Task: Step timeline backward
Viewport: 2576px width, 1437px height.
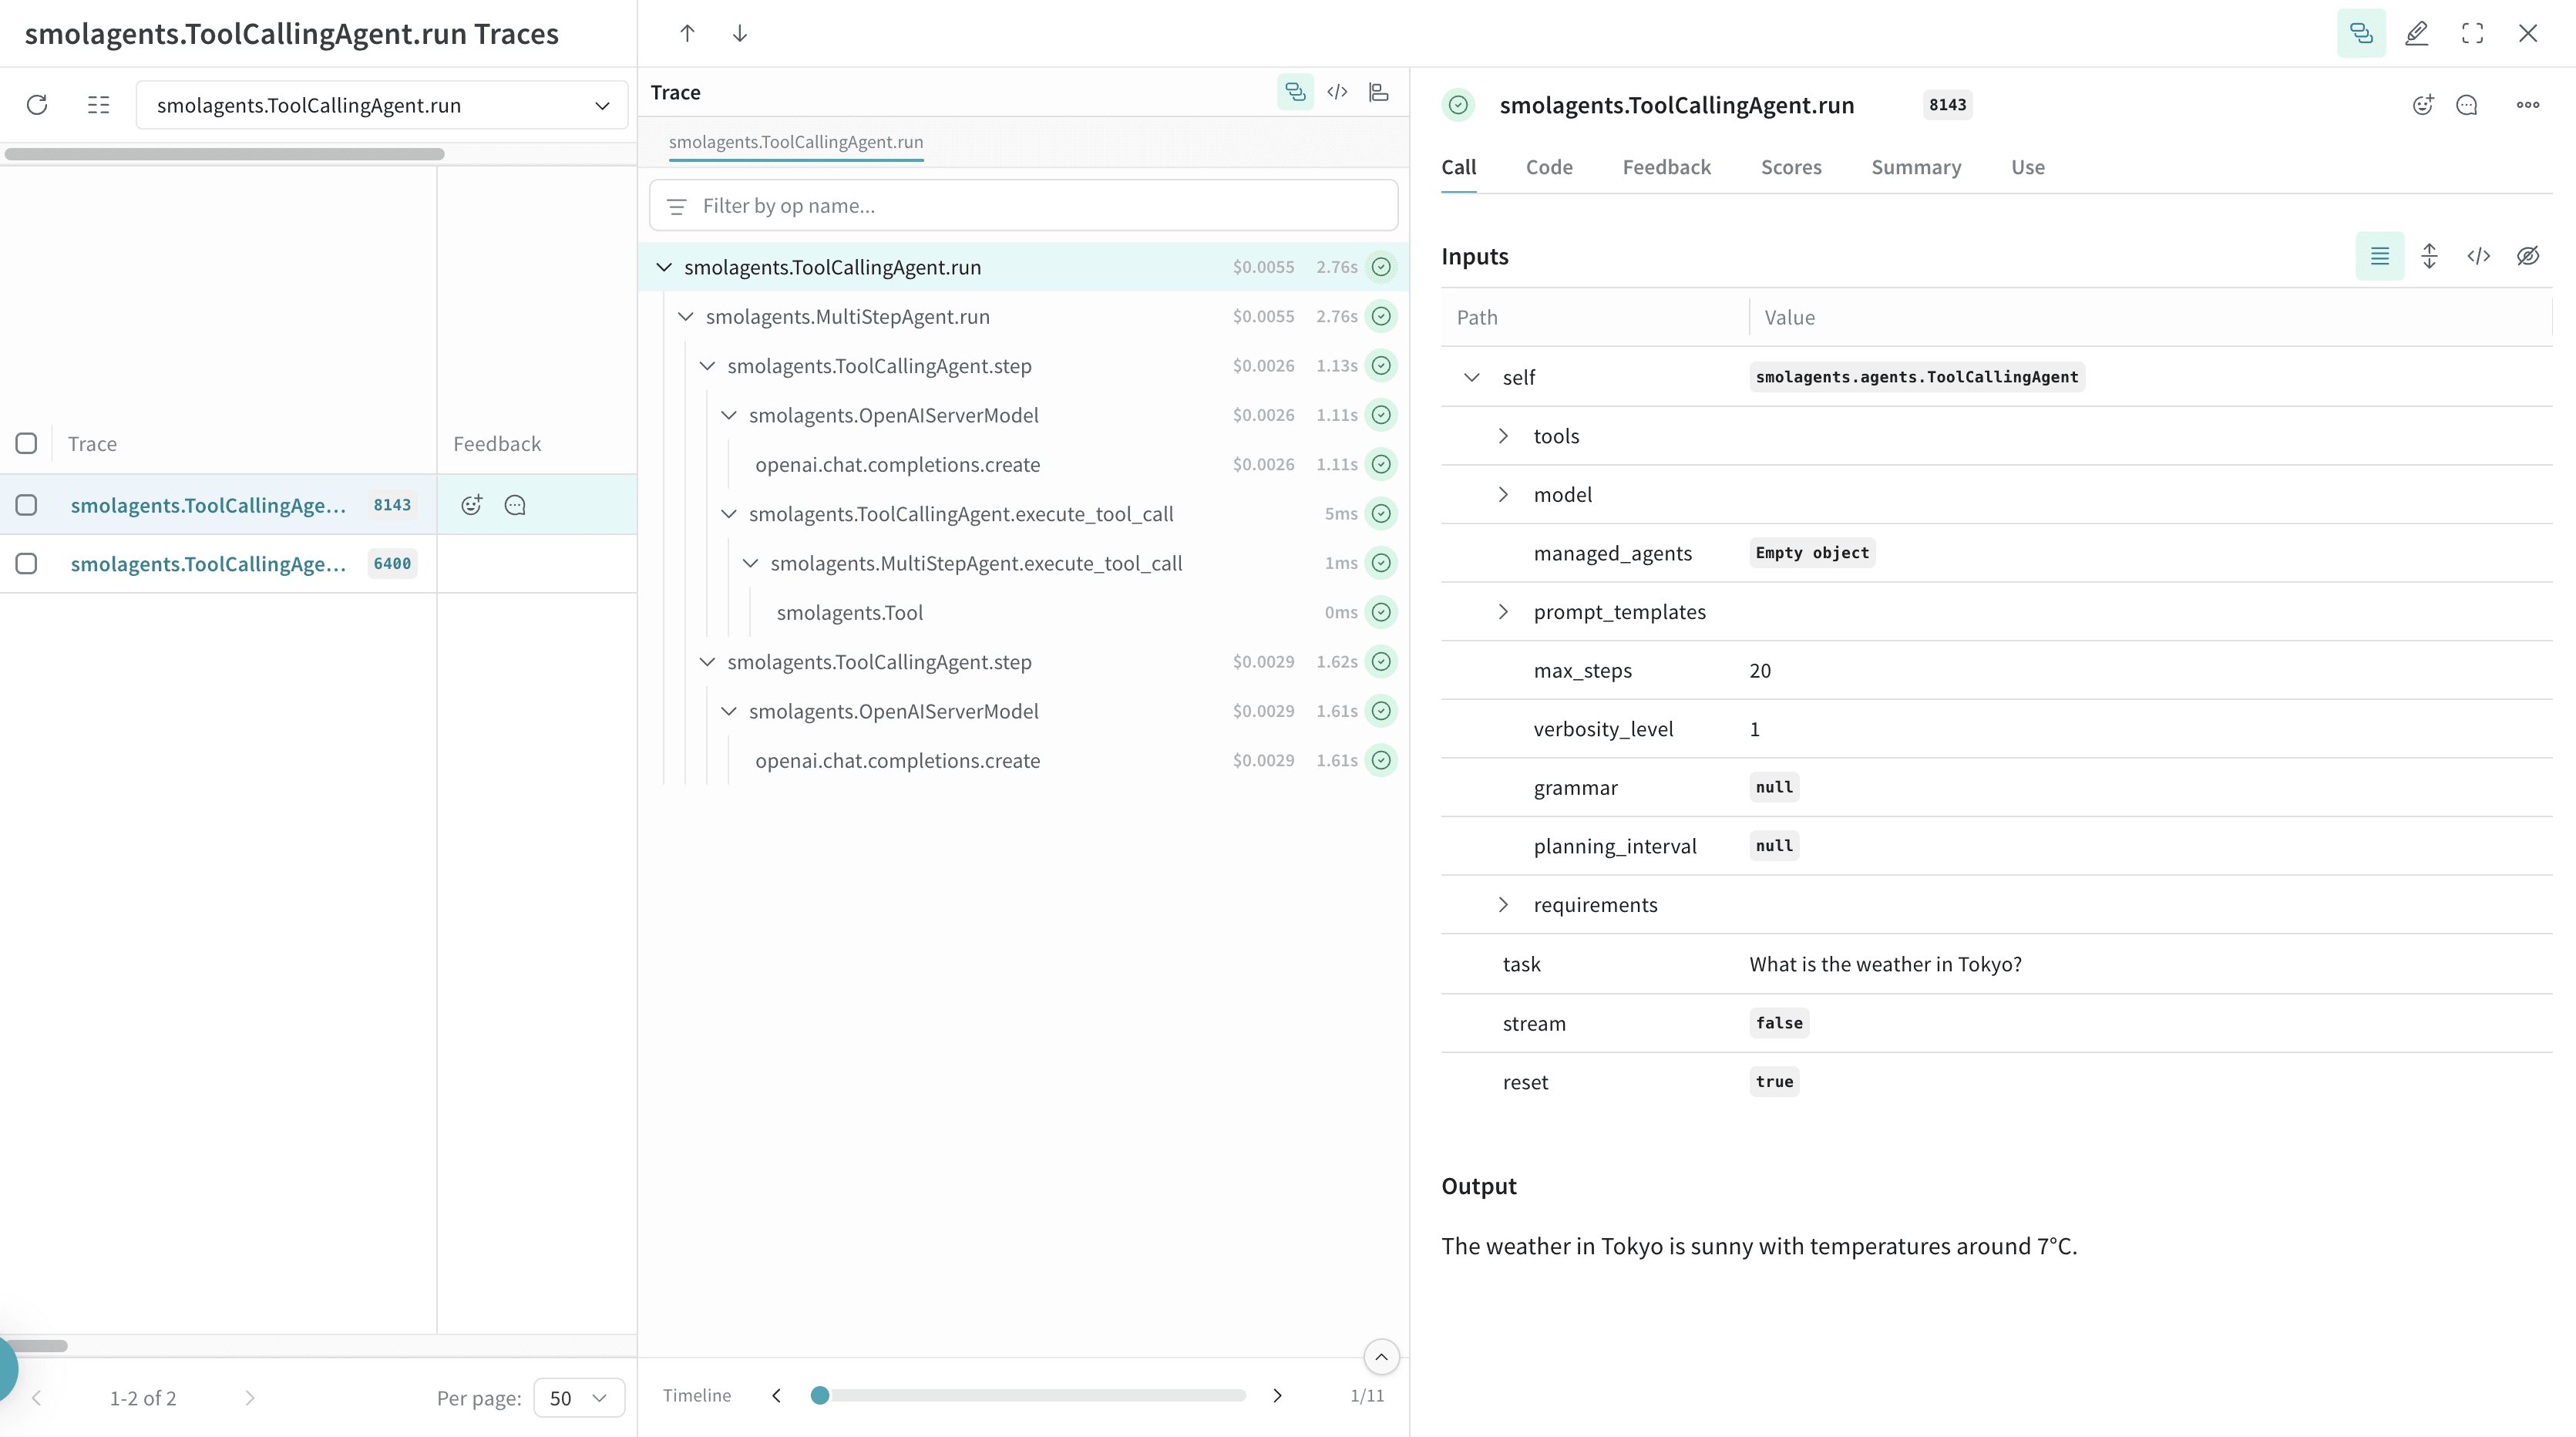Action: (x=776, y=1395)
